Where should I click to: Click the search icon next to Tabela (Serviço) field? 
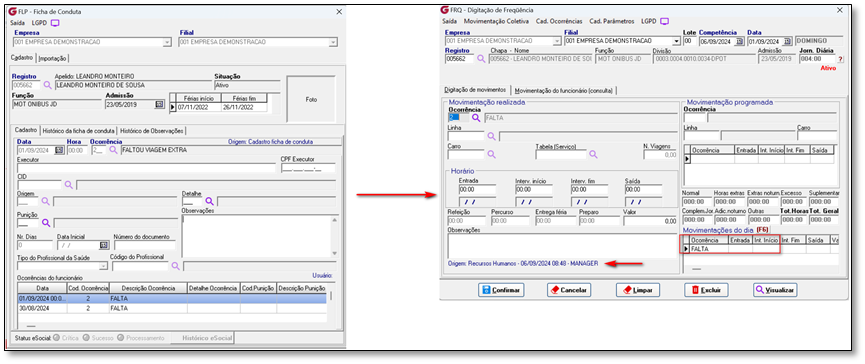click(594, 155)
